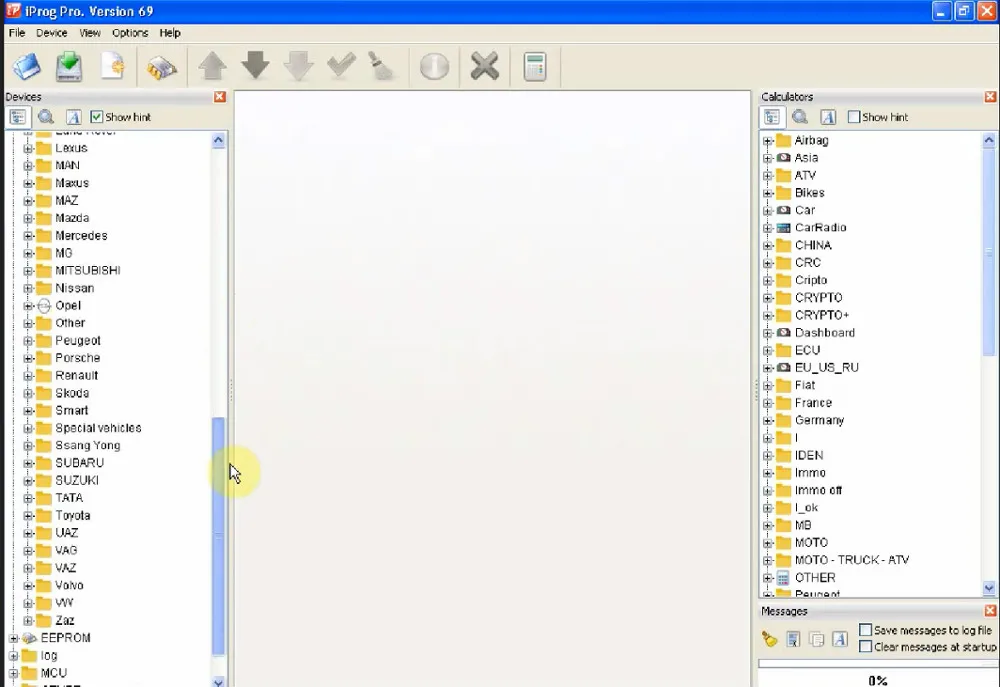Click the broom erase icon
Viewport: 1000px width, 687px height.
[x=381, y=66]
